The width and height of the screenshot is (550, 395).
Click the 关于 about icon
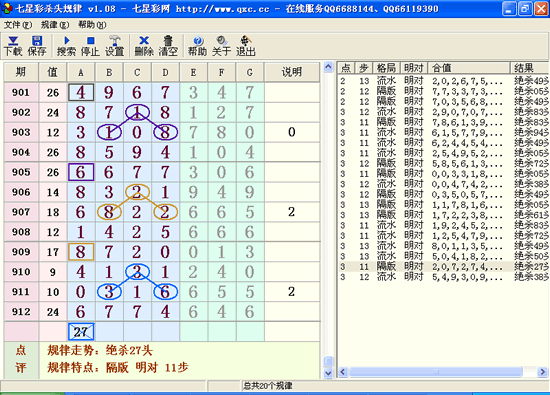pos(221,46)
